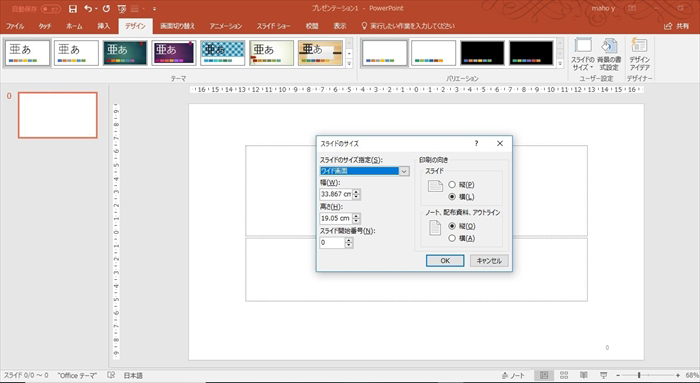Select the first white variation thumbnail
This screenshot has width=700, height=383.
[x=385, y=53]
